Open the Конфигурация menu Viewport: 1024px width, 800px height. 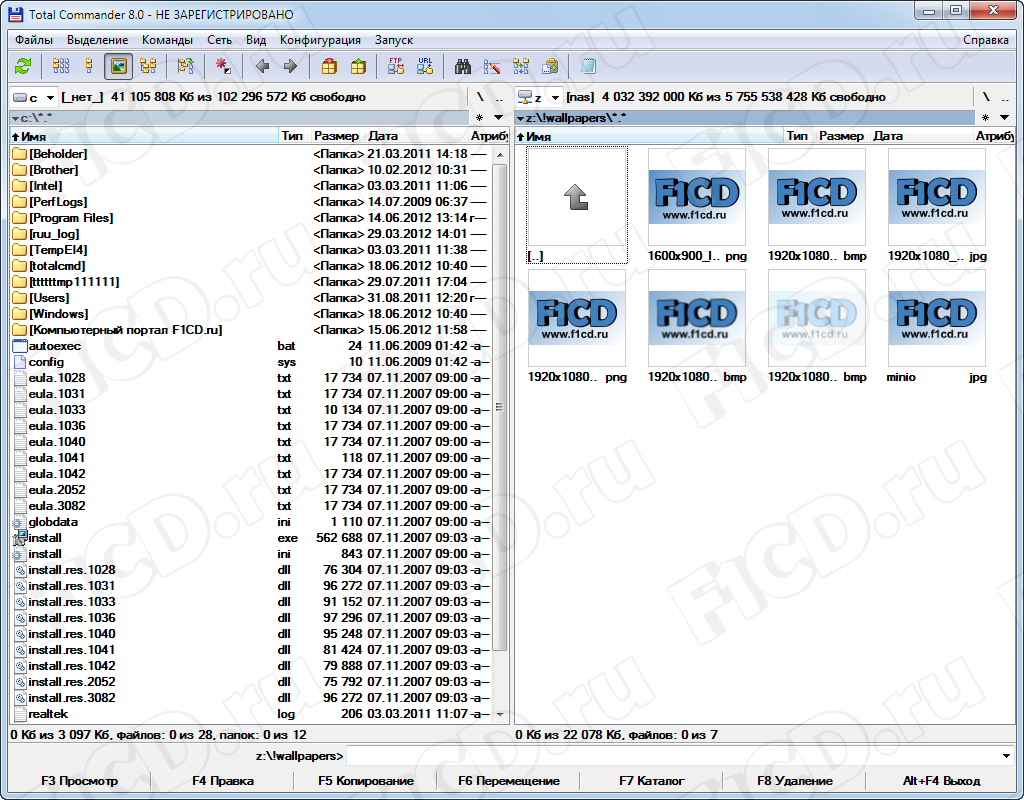click(320, 40)
